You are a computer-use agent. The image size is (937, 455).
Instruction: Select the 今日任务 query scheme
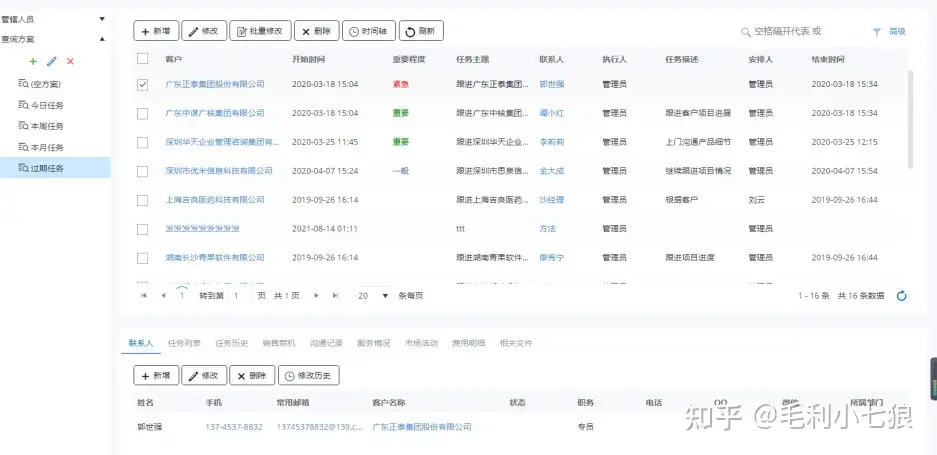pyautogui.click(x=55, y=105)
